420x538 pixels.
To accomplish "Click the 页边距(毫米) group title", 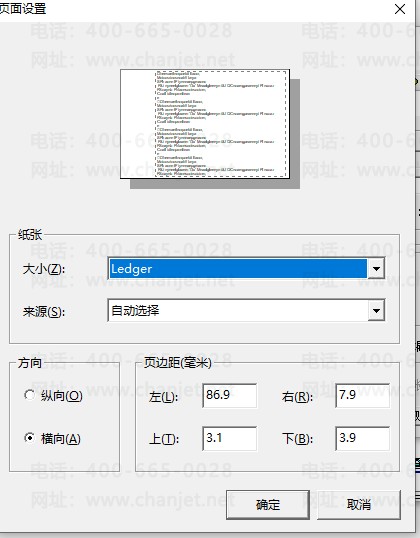I will pyautogui.click(x=177, y=362).
